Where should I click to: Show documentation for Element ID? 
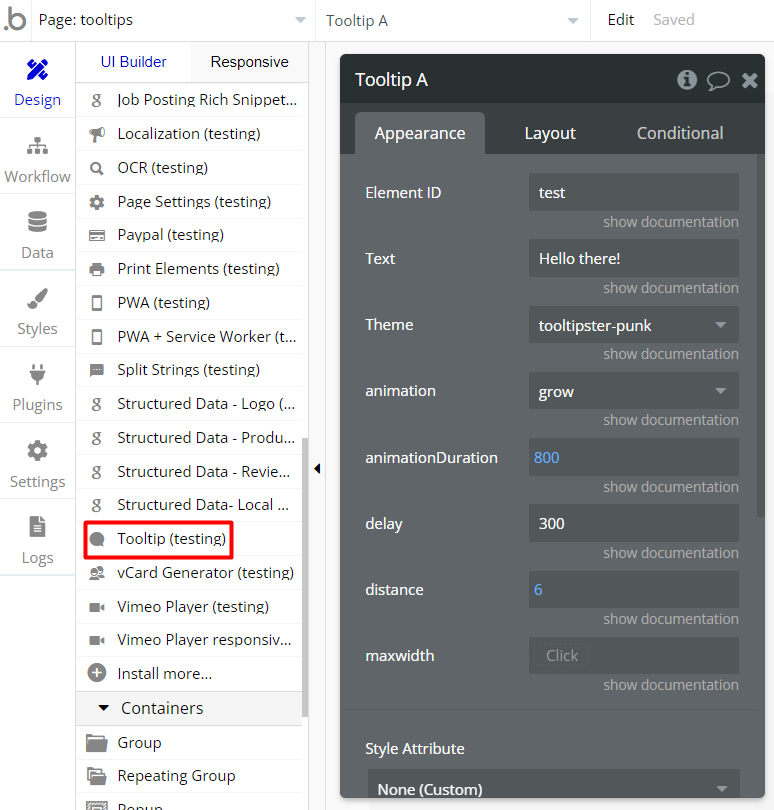[671, 222]
